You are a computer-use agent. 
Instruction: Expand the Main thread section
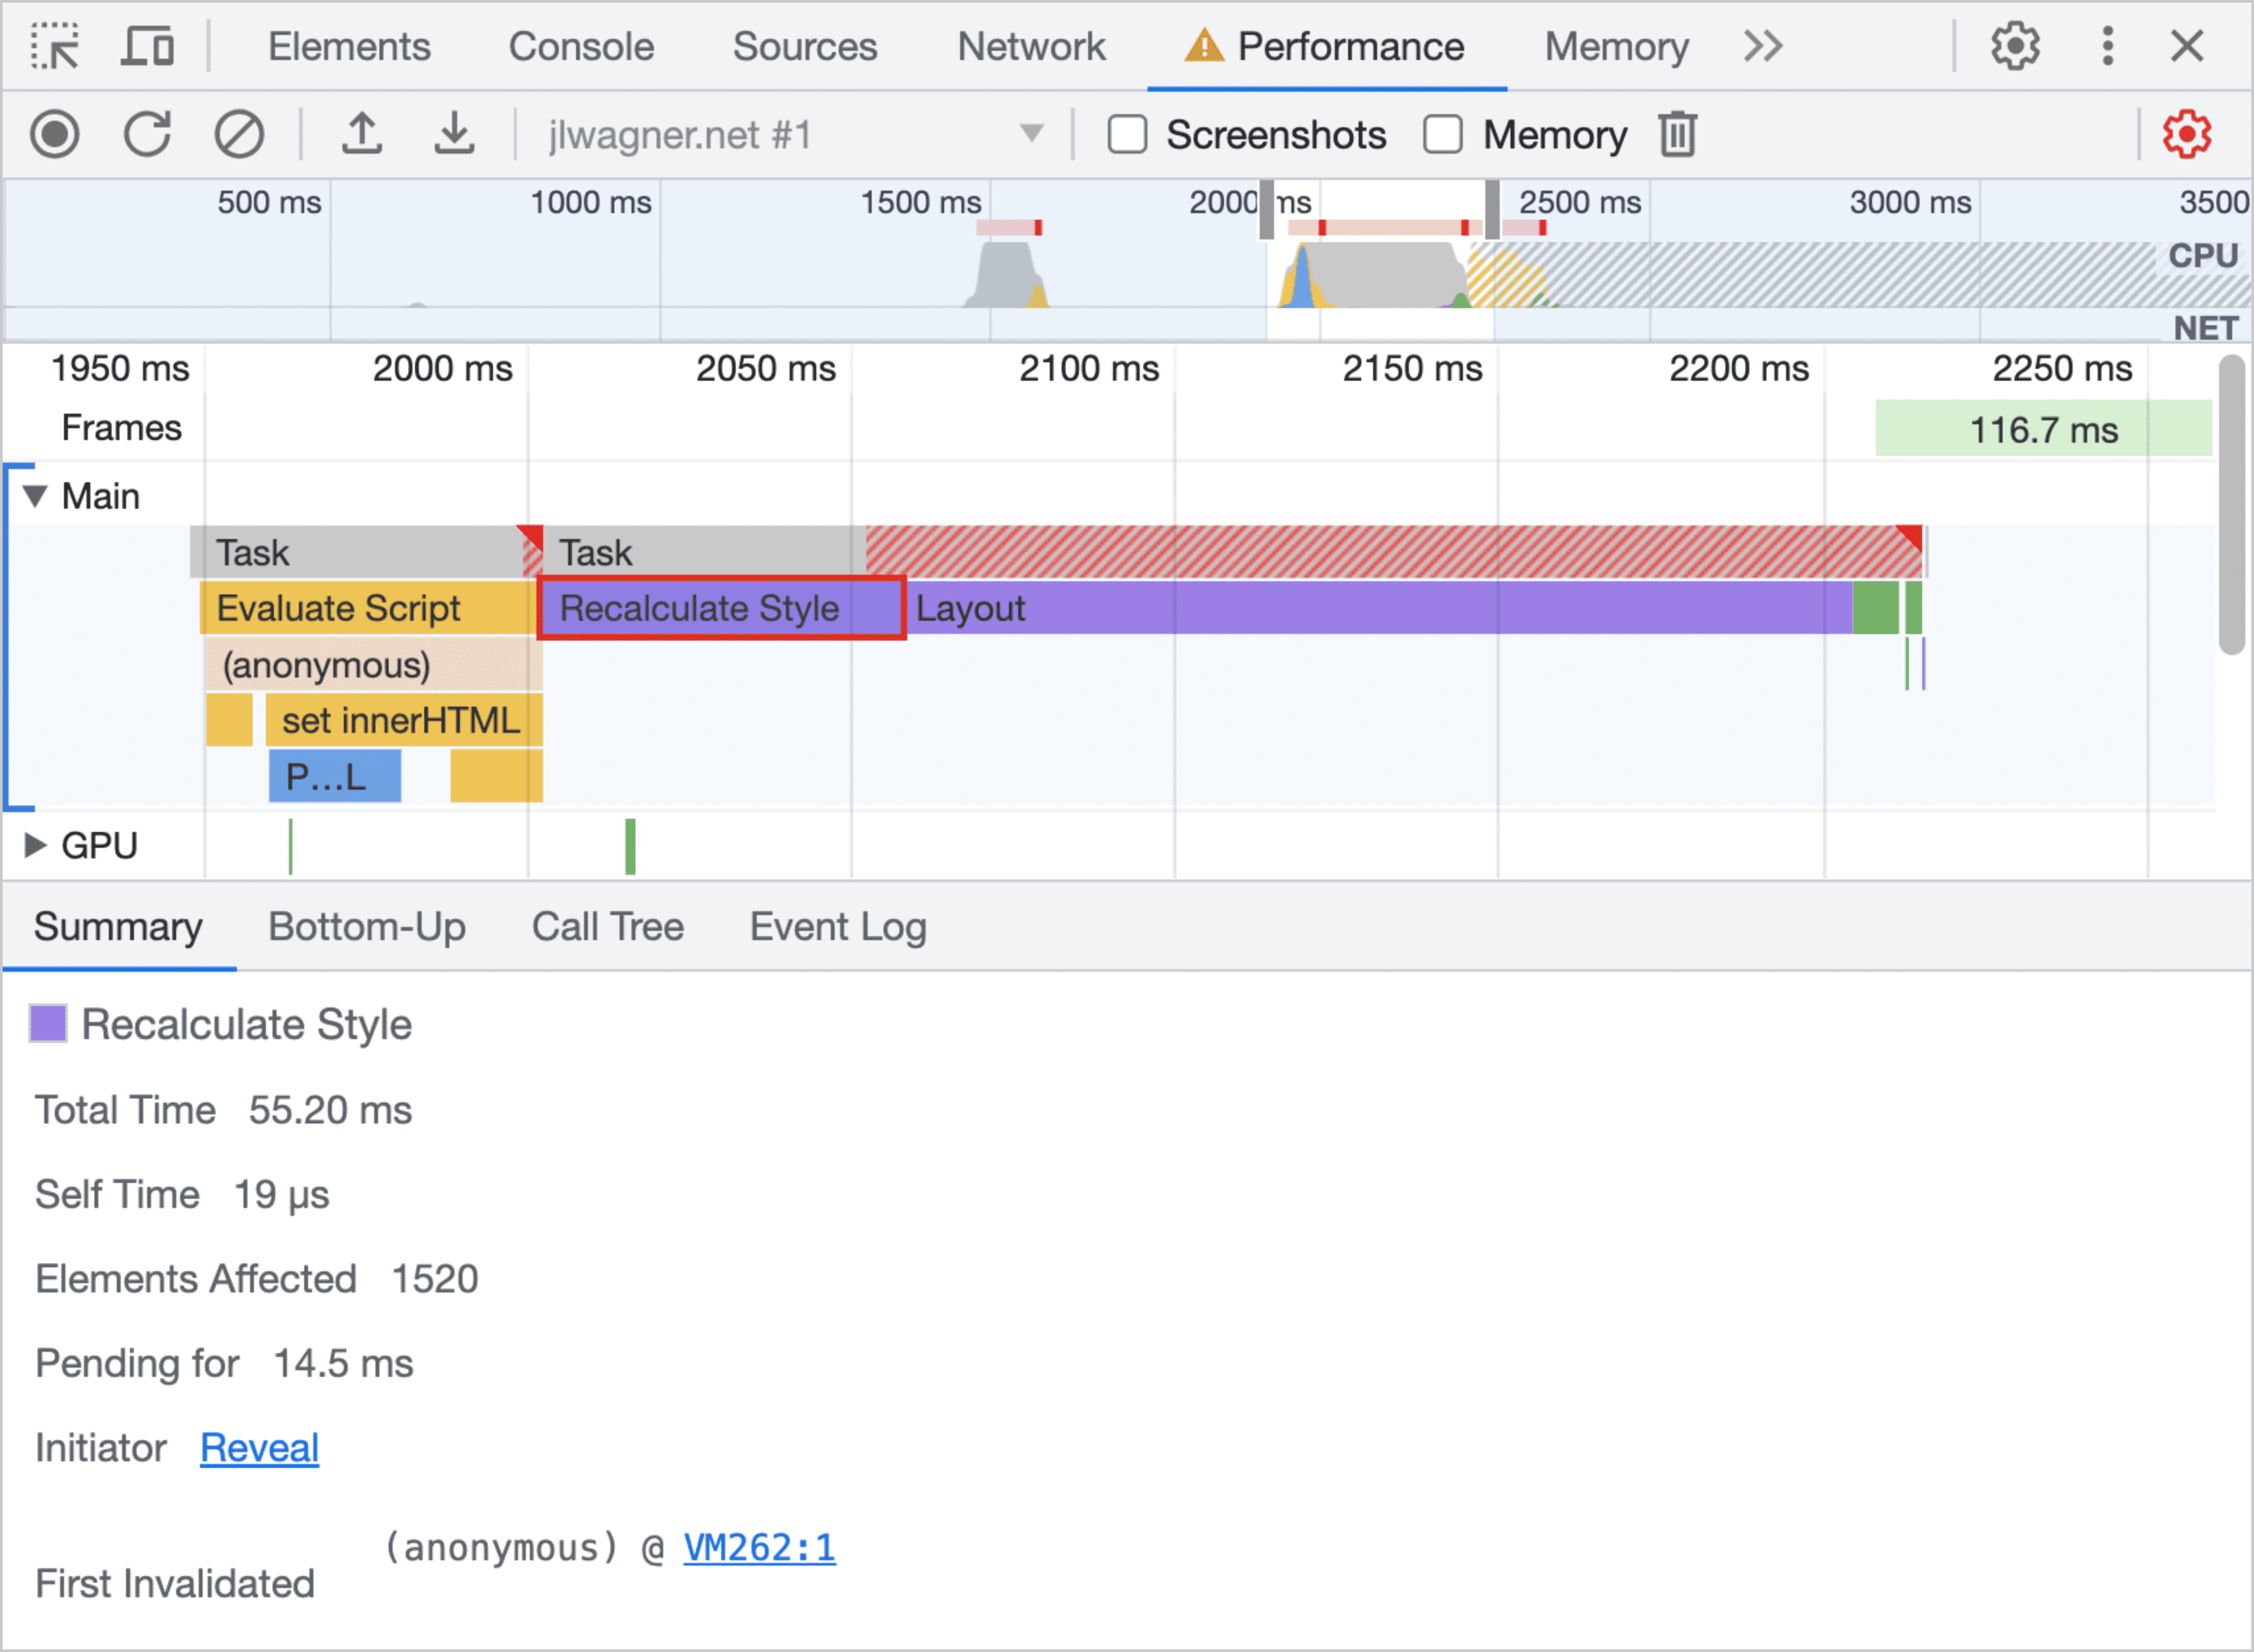(38, 495)
